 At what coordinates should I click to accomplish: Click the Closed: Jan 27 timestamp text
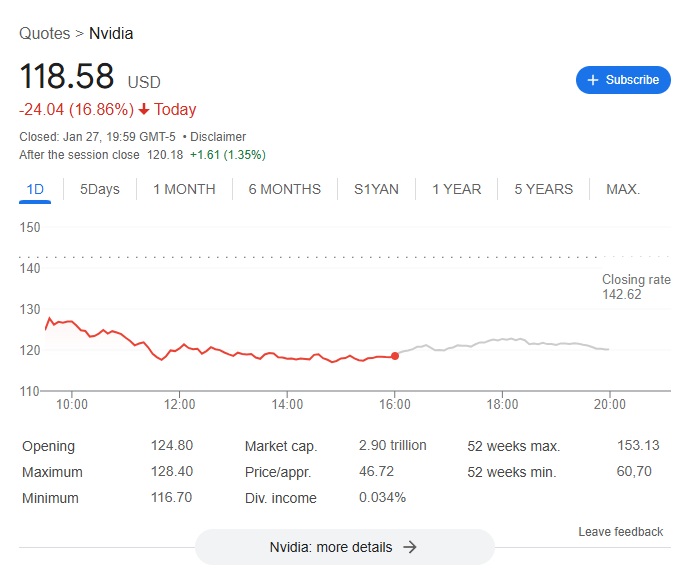pos(97,136)
